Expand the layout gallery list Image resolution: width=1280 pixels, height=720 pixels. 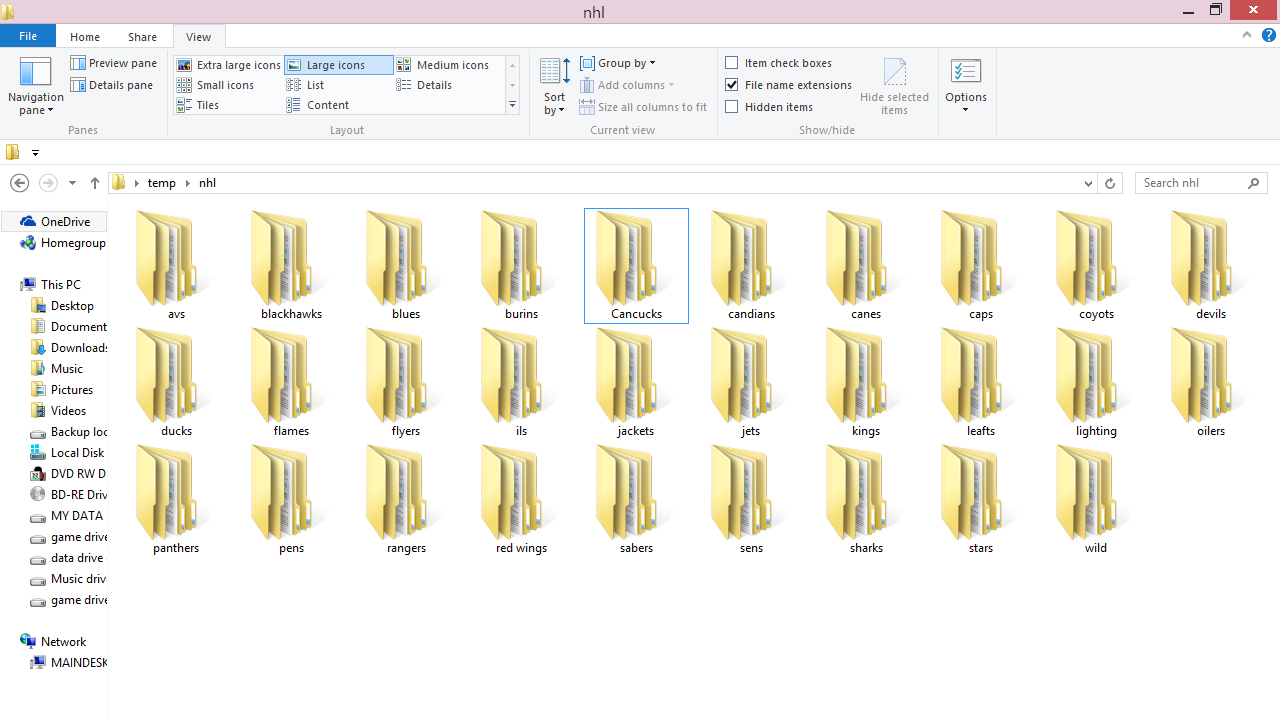tap(512, 105)
